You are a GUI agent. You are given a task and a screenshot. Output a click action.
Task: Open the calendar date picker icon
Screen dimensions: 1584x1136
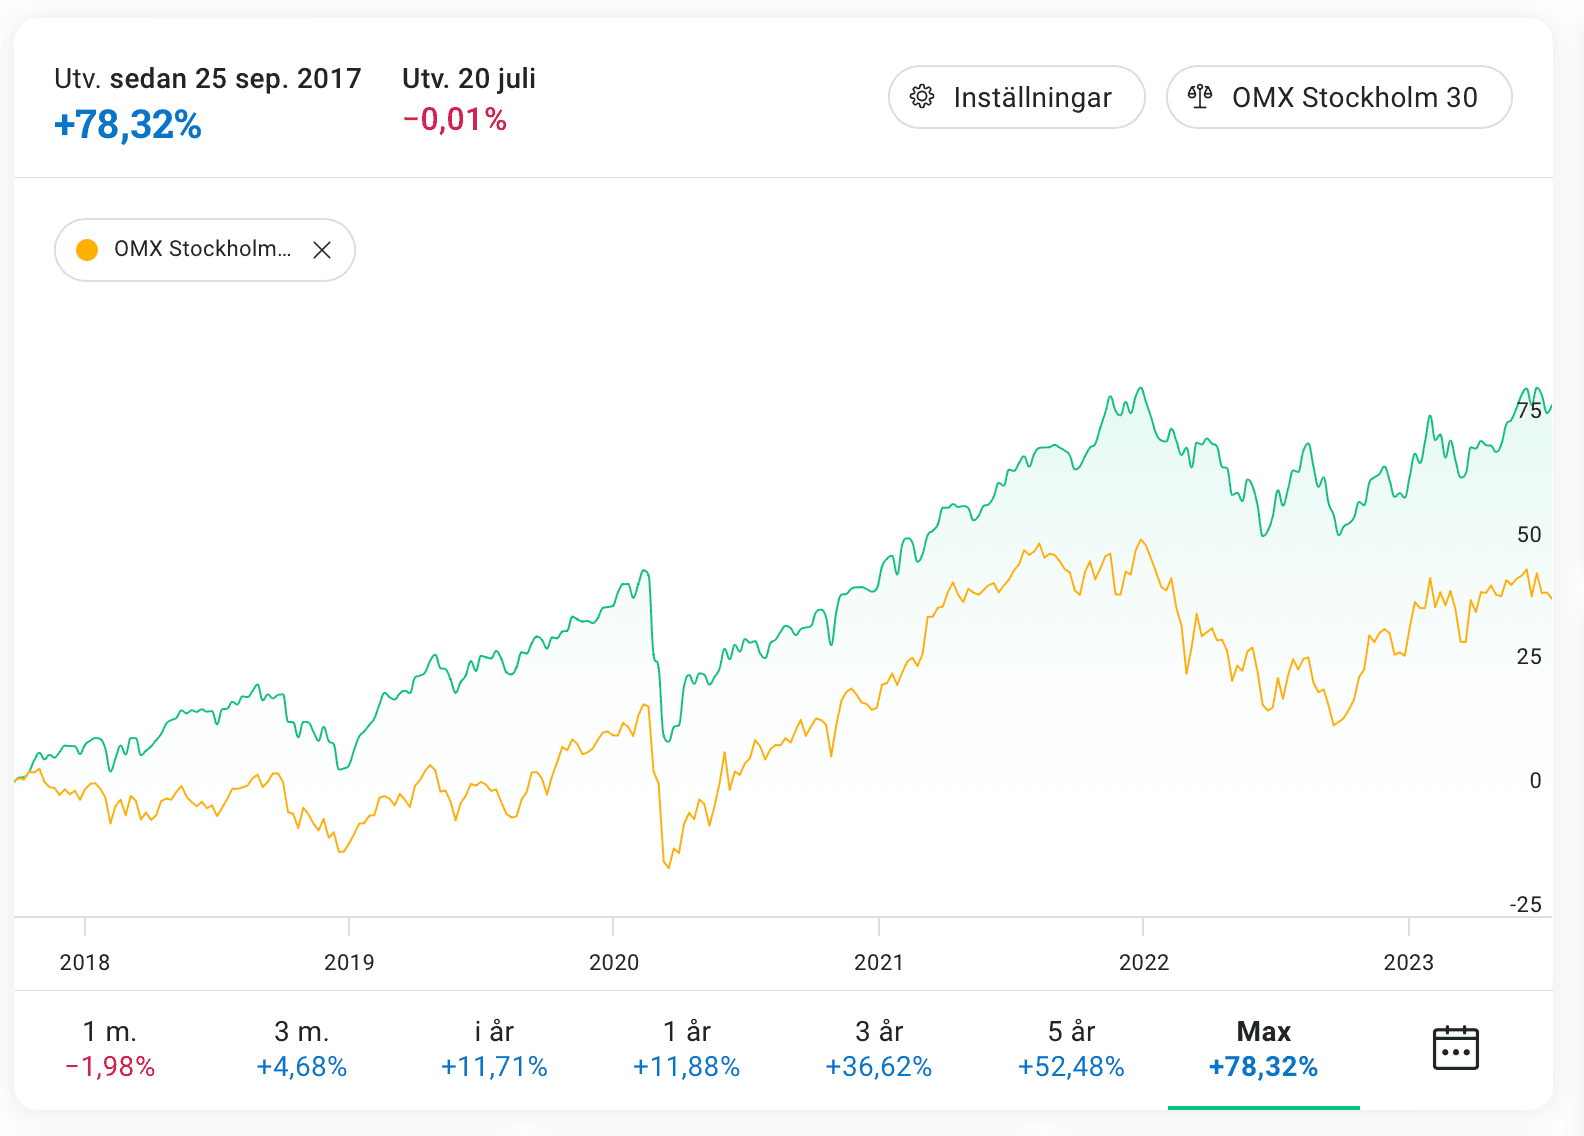[1455, 1048]
